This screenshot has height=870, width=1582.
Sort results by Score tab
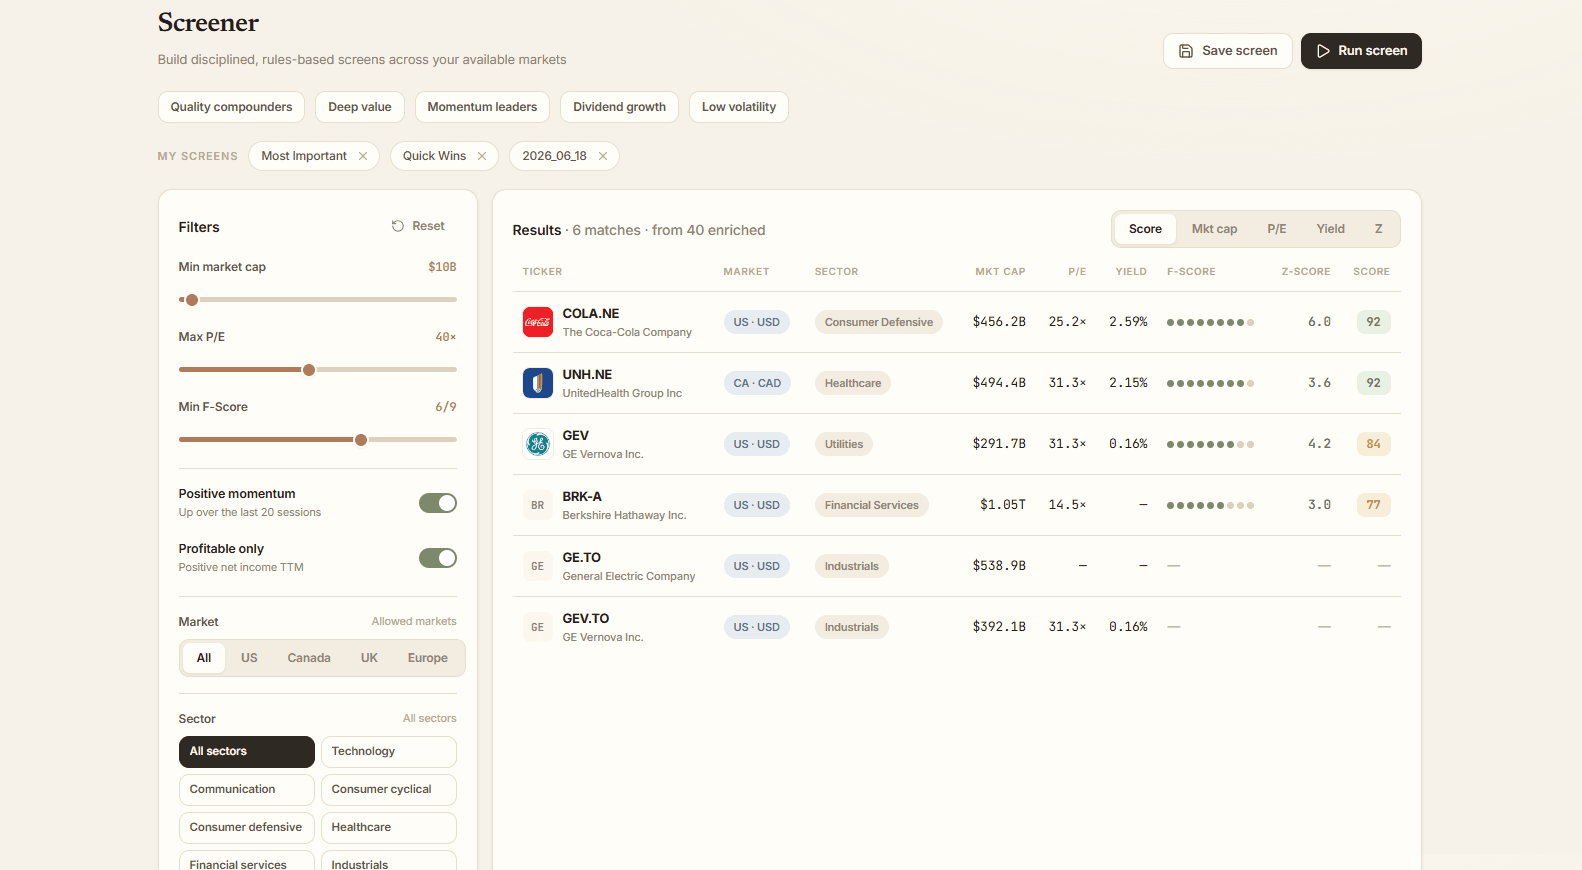click(1145, 229)
